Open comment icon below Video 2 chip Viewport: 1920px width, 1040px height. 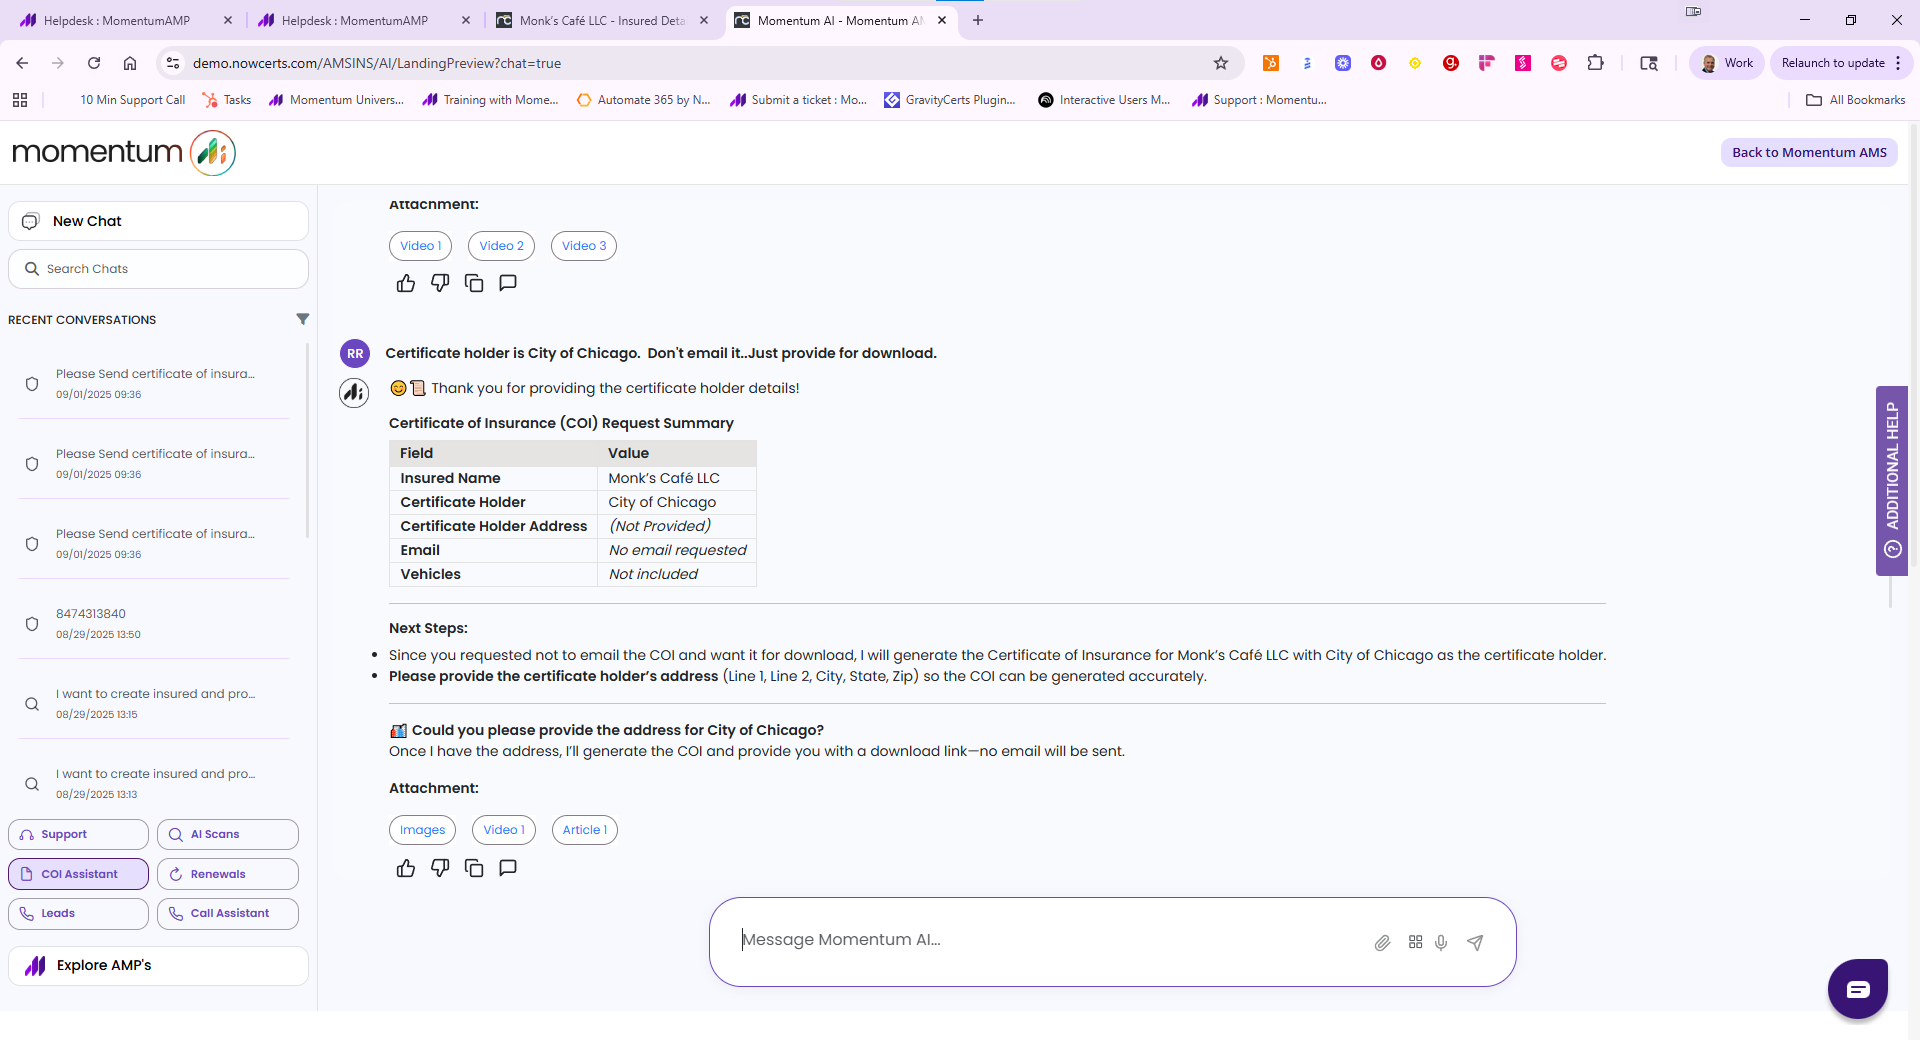[x=508, y=283]
